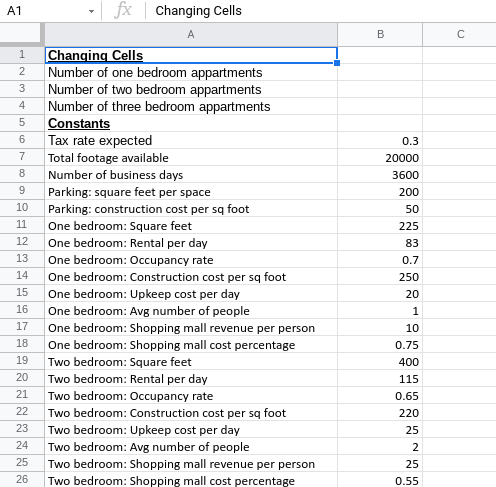
Task: Select cell 'Two bedroom: Construction cost per sq foot'
Action: (x=191, y=412)
